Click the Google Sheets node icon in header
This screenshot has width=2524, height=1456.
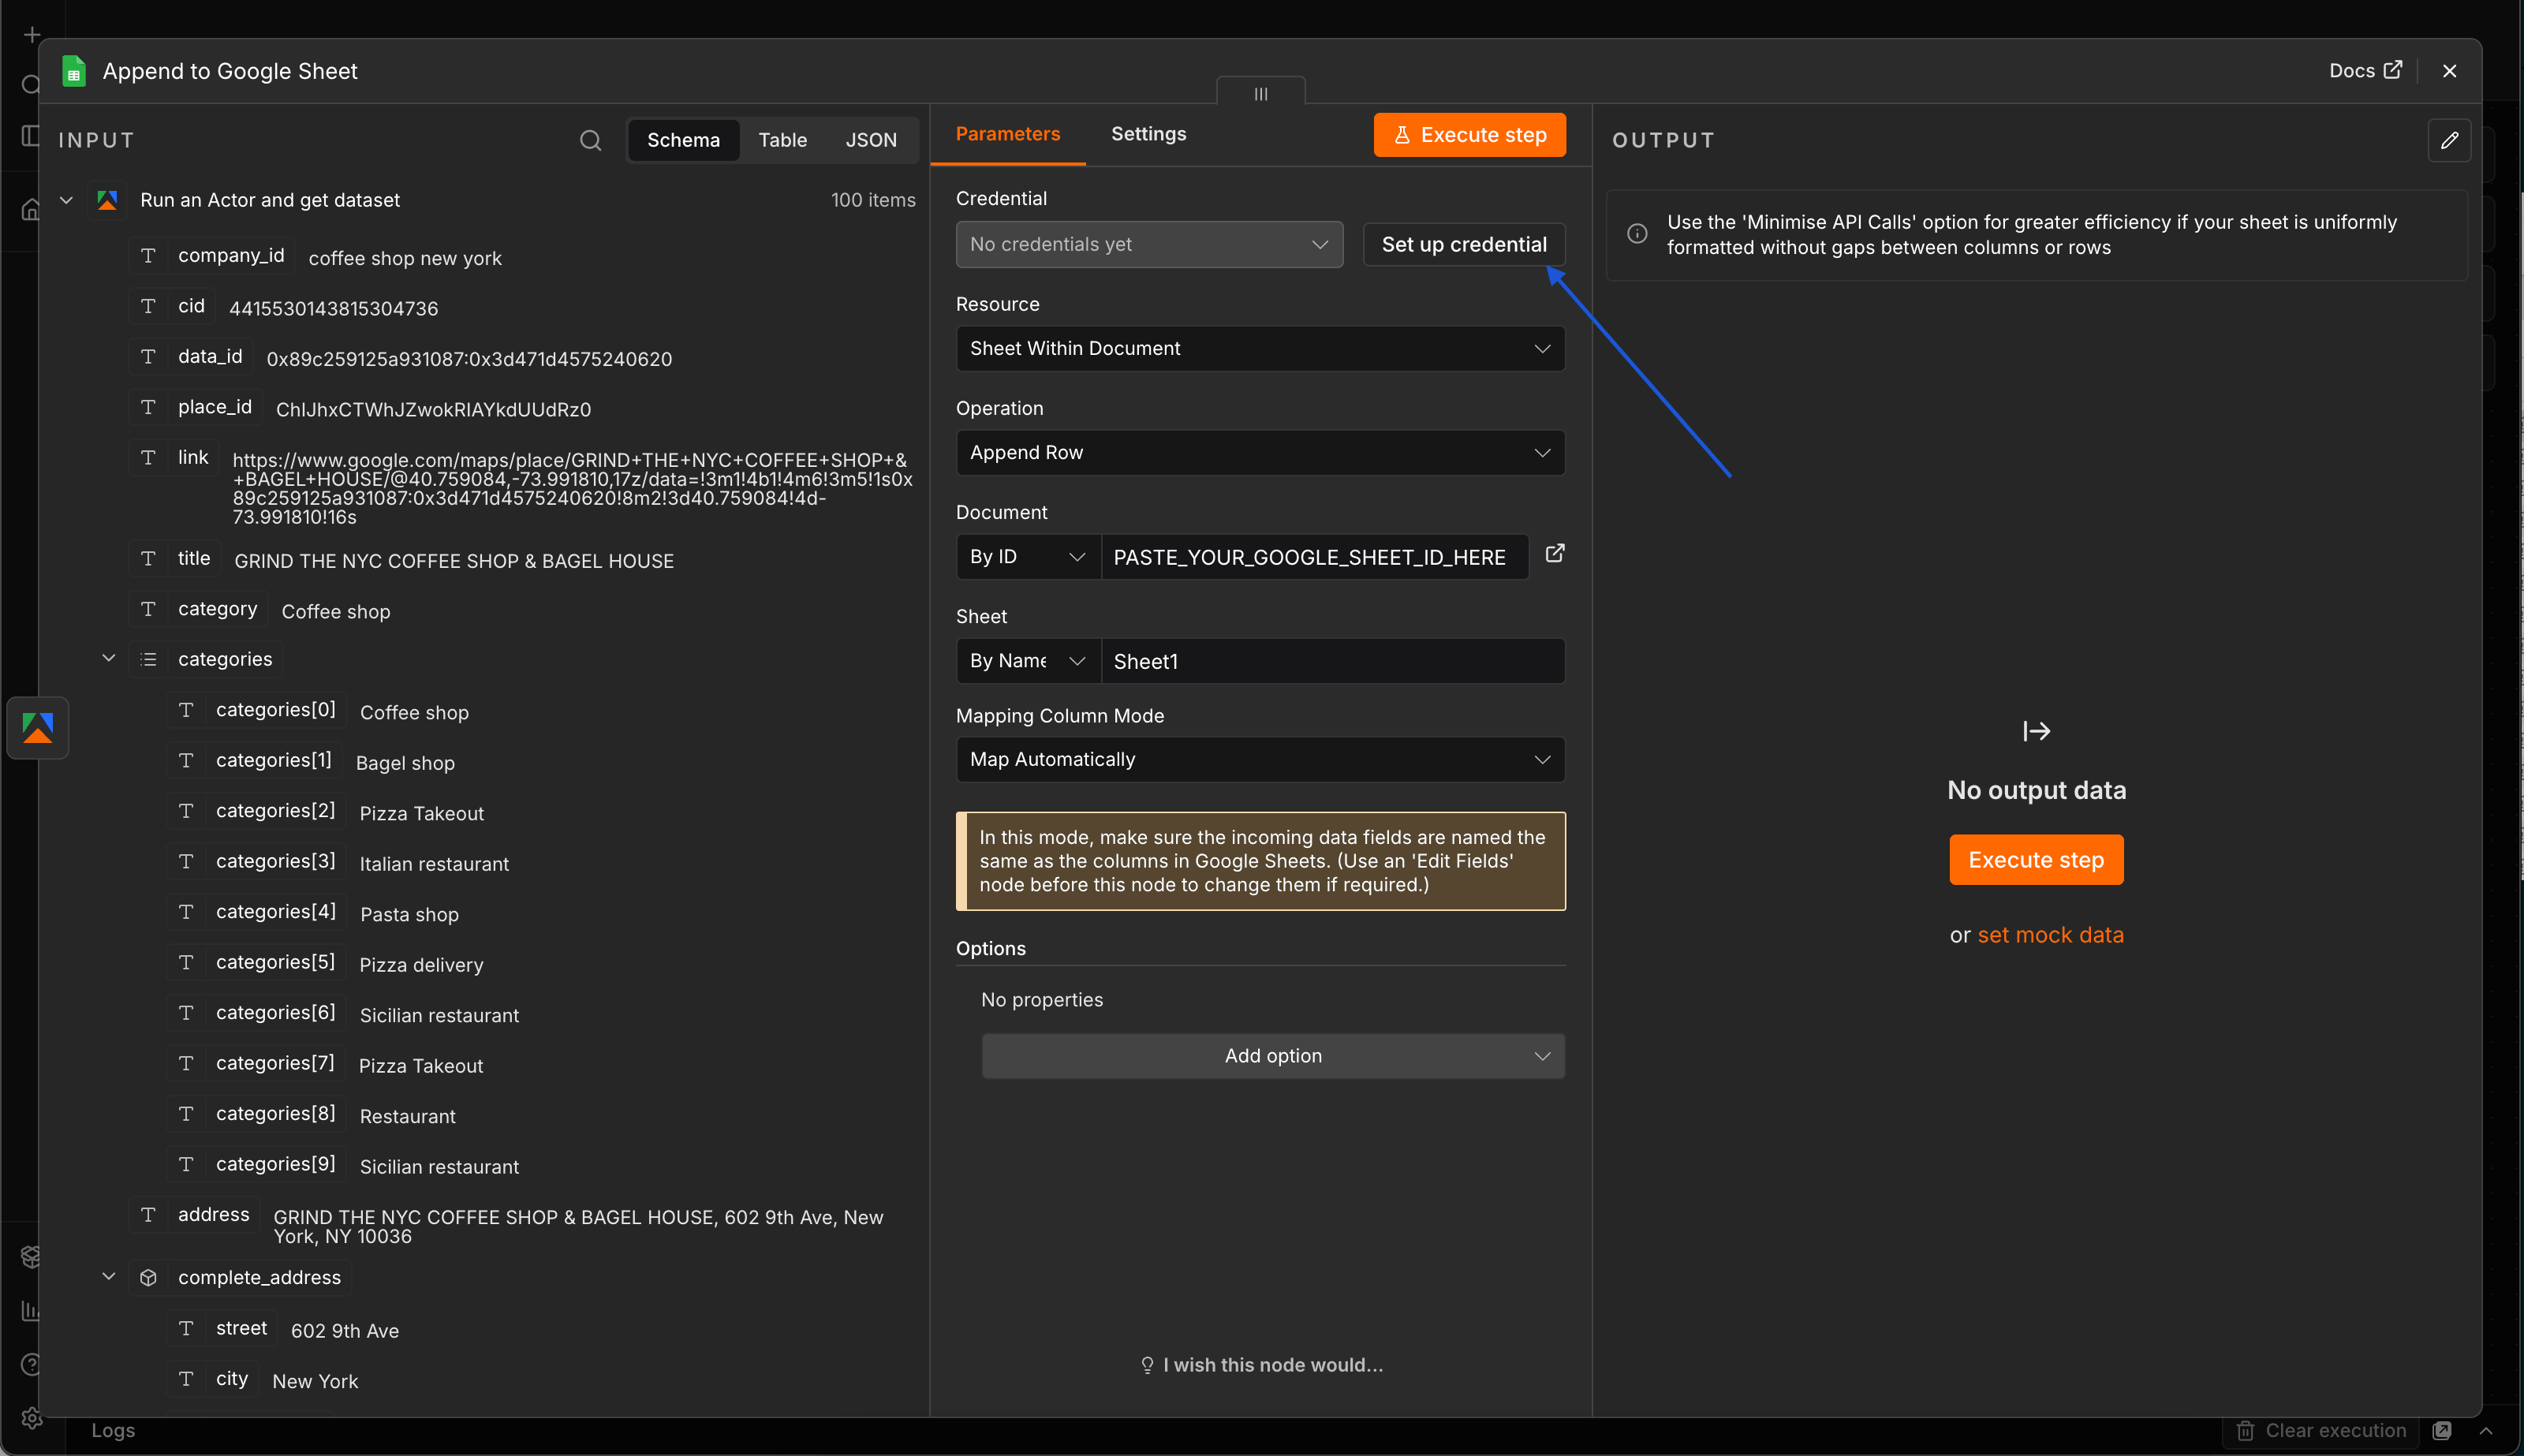(73, 71)
